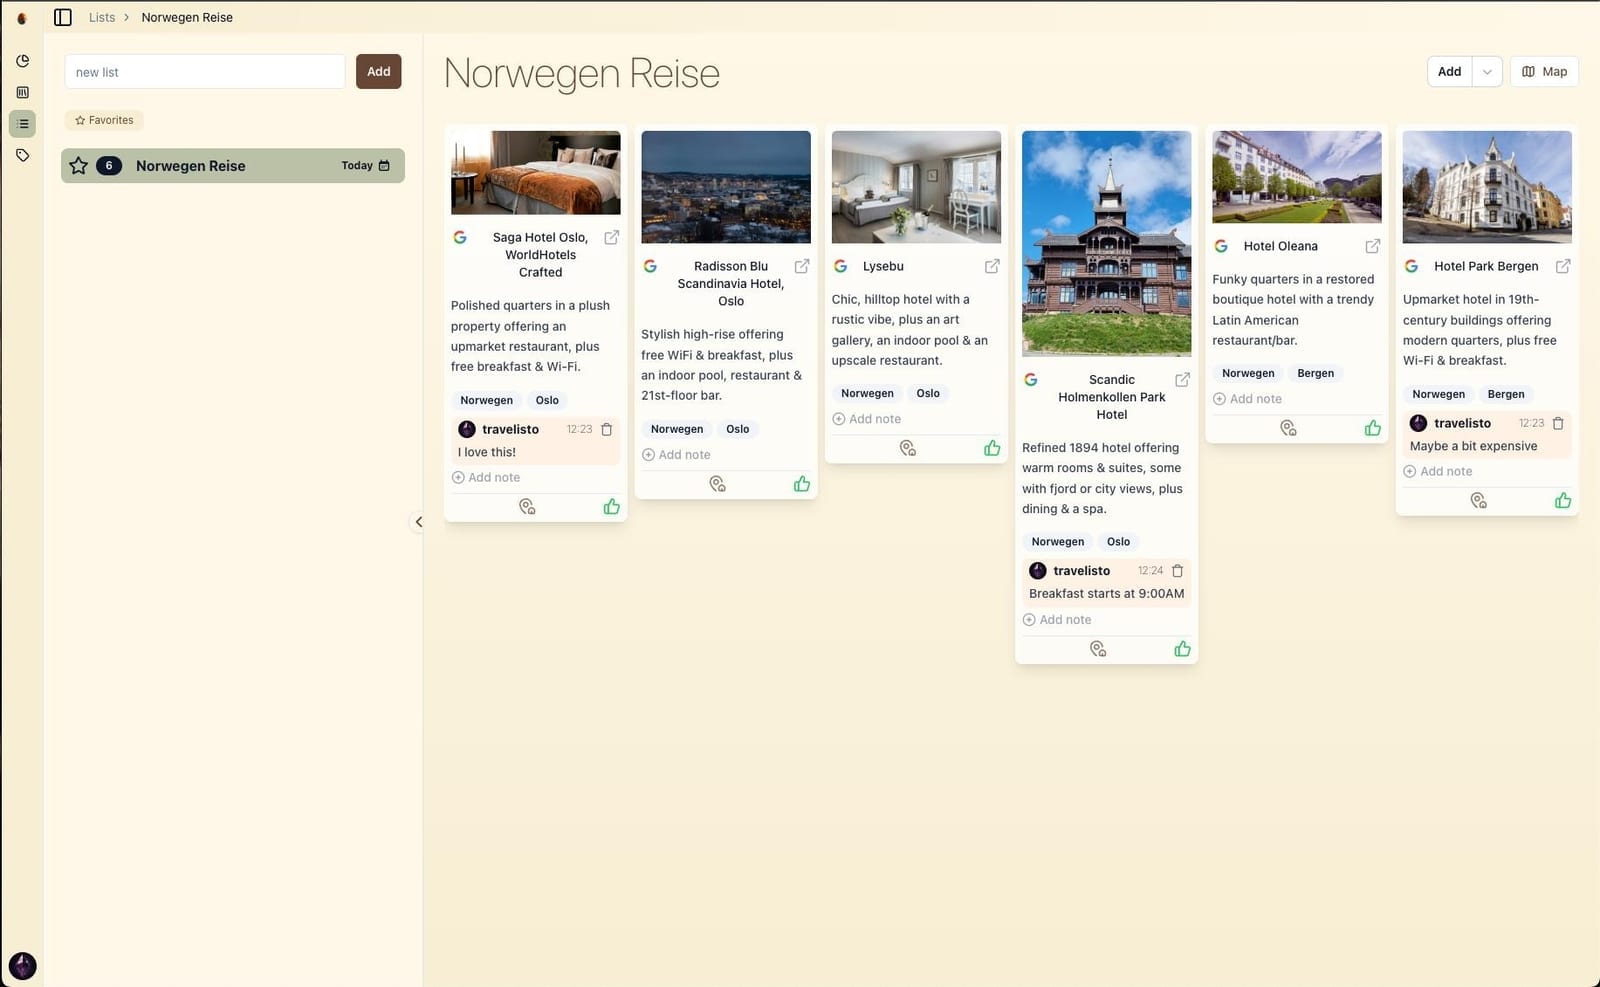
Task: Delete the 'Breakfast starts at 9:00AM' note
Action: coord(1178,571)
